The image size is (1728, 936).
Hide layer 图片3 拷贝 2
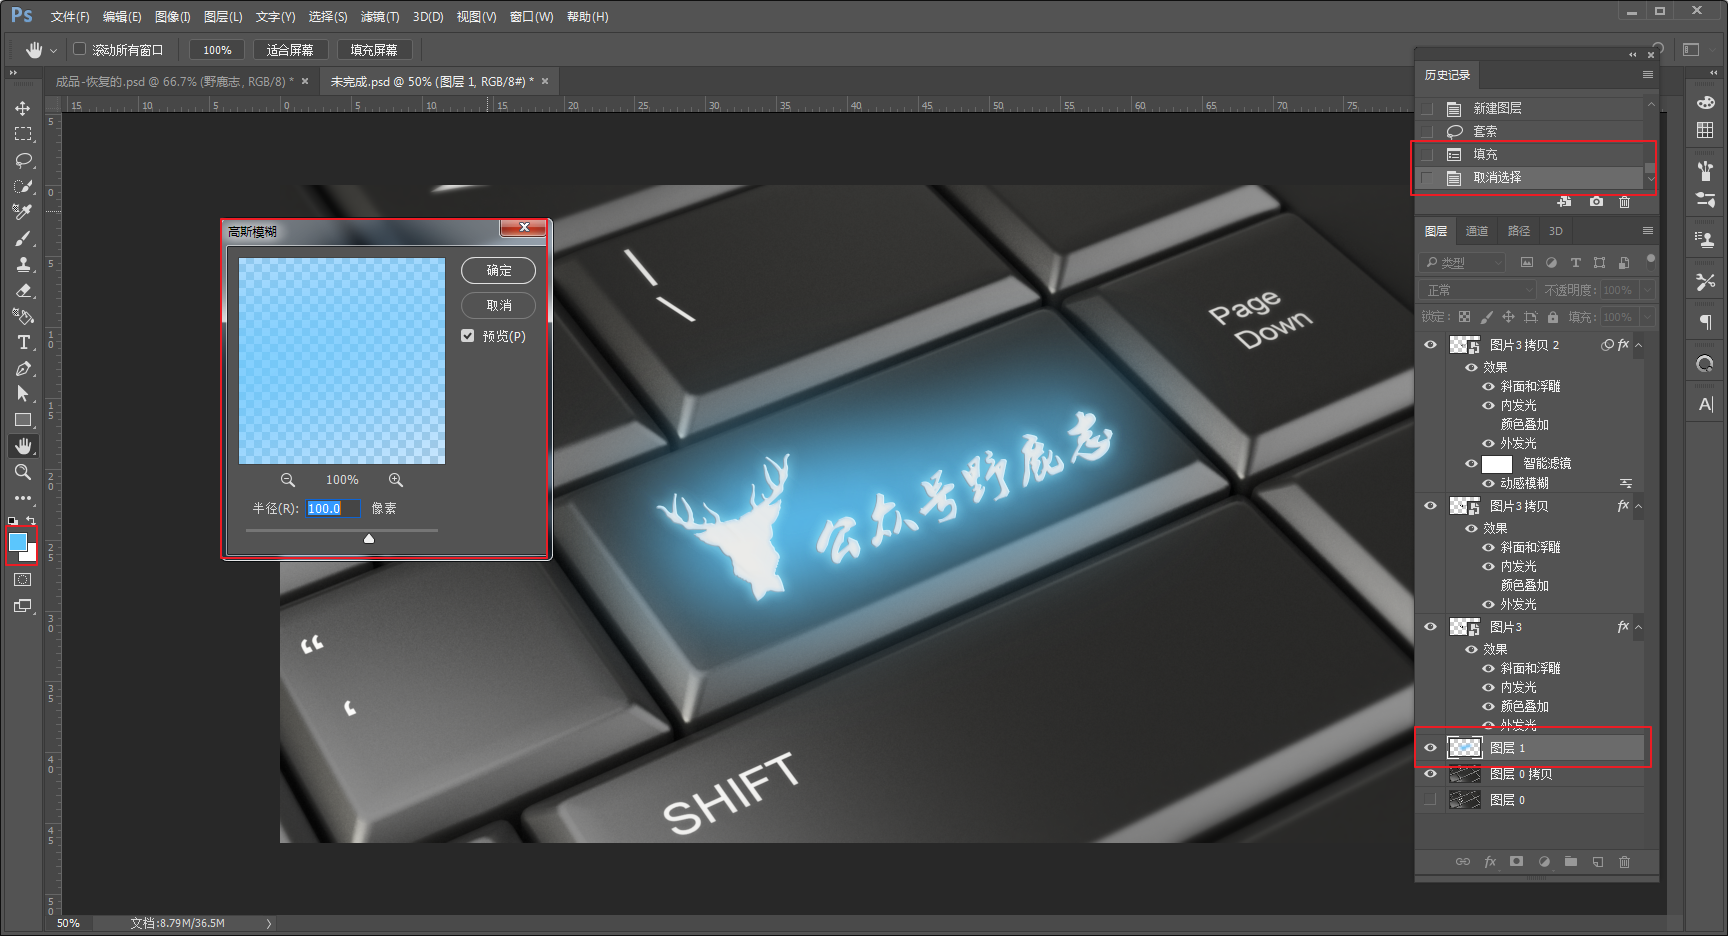point(1430,345)
